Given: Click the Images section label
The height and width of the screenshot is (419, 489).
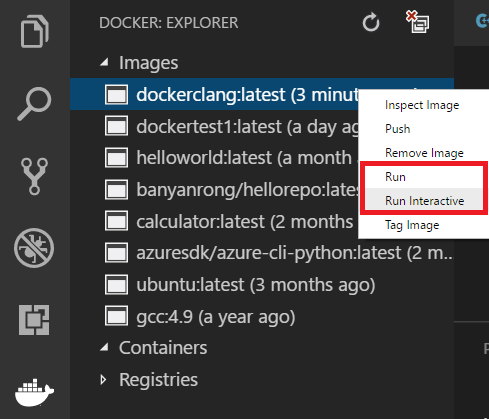Looking at the screenshot, I should point(149,63).
